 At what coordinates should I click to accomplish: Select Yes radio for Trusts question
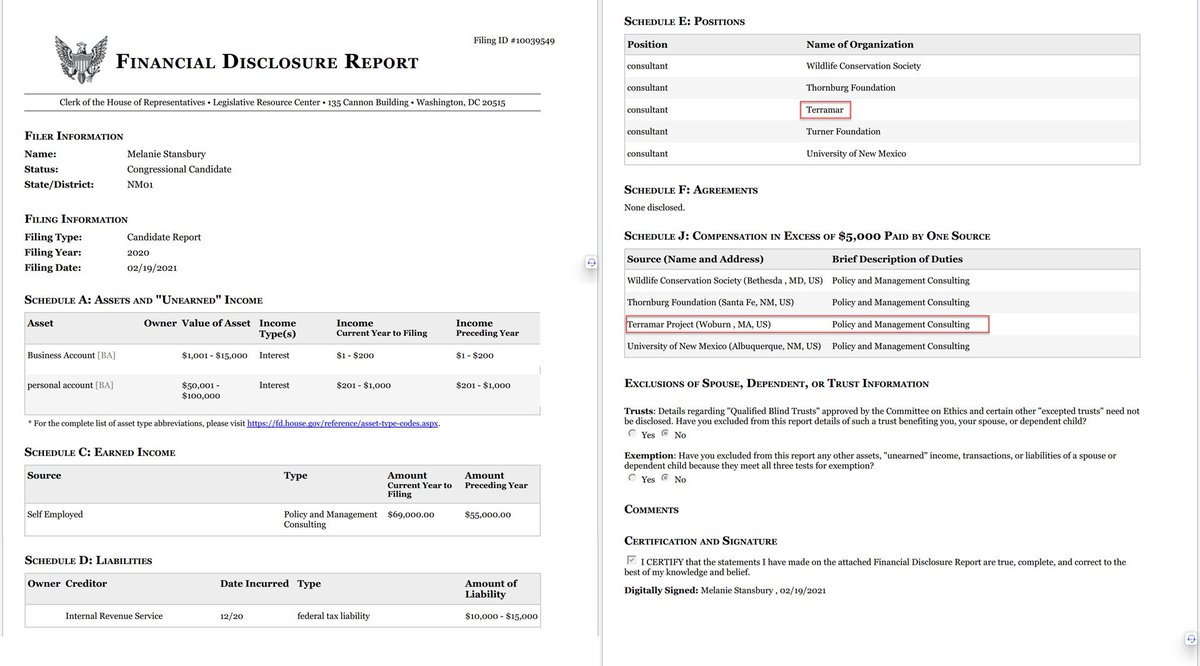tap(631, 434)
